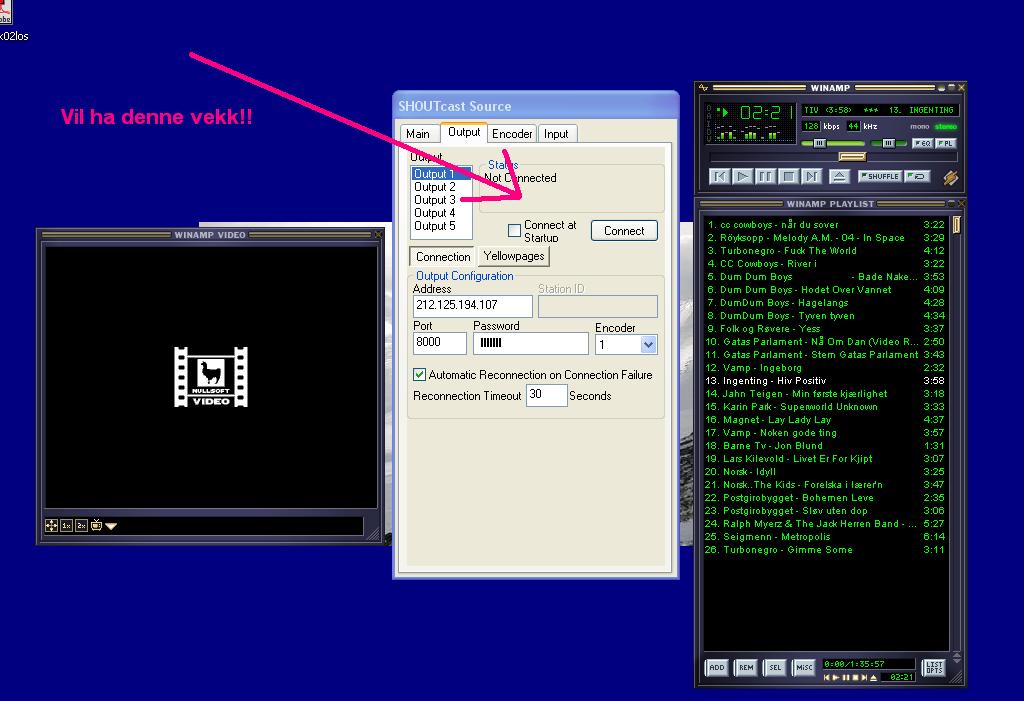
Task: Click the Connect button
Action: [624, 231]
